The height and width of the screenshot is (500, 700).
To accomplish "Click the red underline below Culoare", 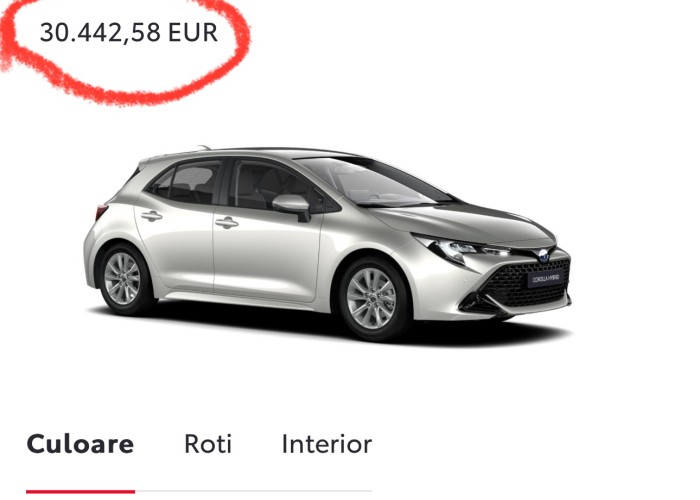I will tap(80, 492).
